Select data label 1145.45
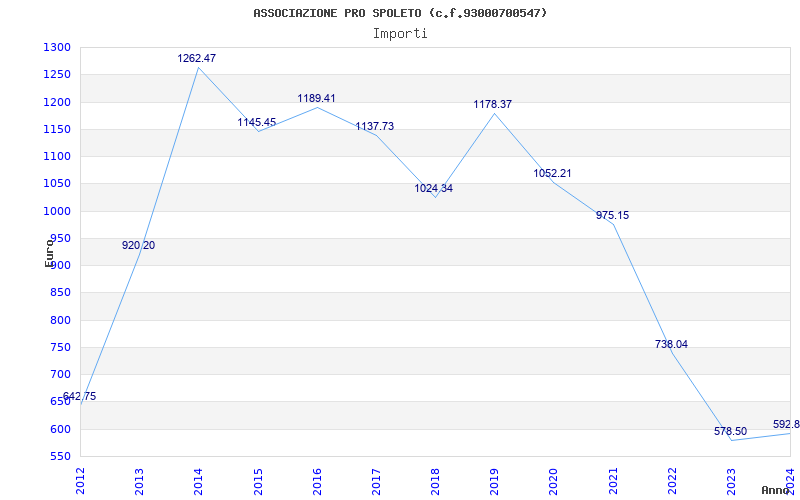This screenshot has width=800, height=500. [257, 122]
